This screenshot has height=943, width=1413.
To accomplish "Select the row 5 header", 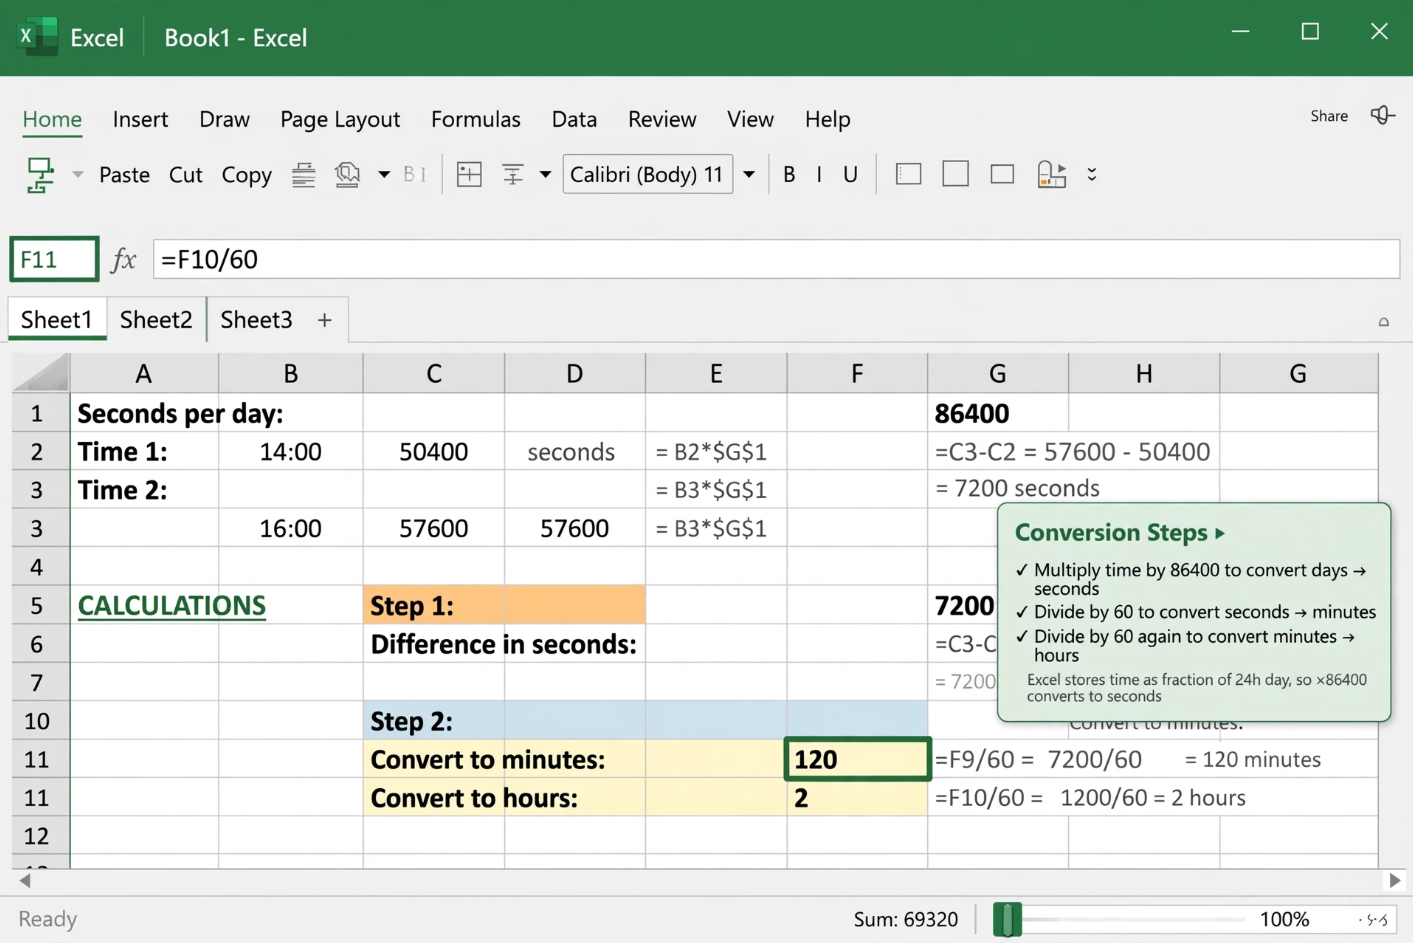I will point(37,606).
